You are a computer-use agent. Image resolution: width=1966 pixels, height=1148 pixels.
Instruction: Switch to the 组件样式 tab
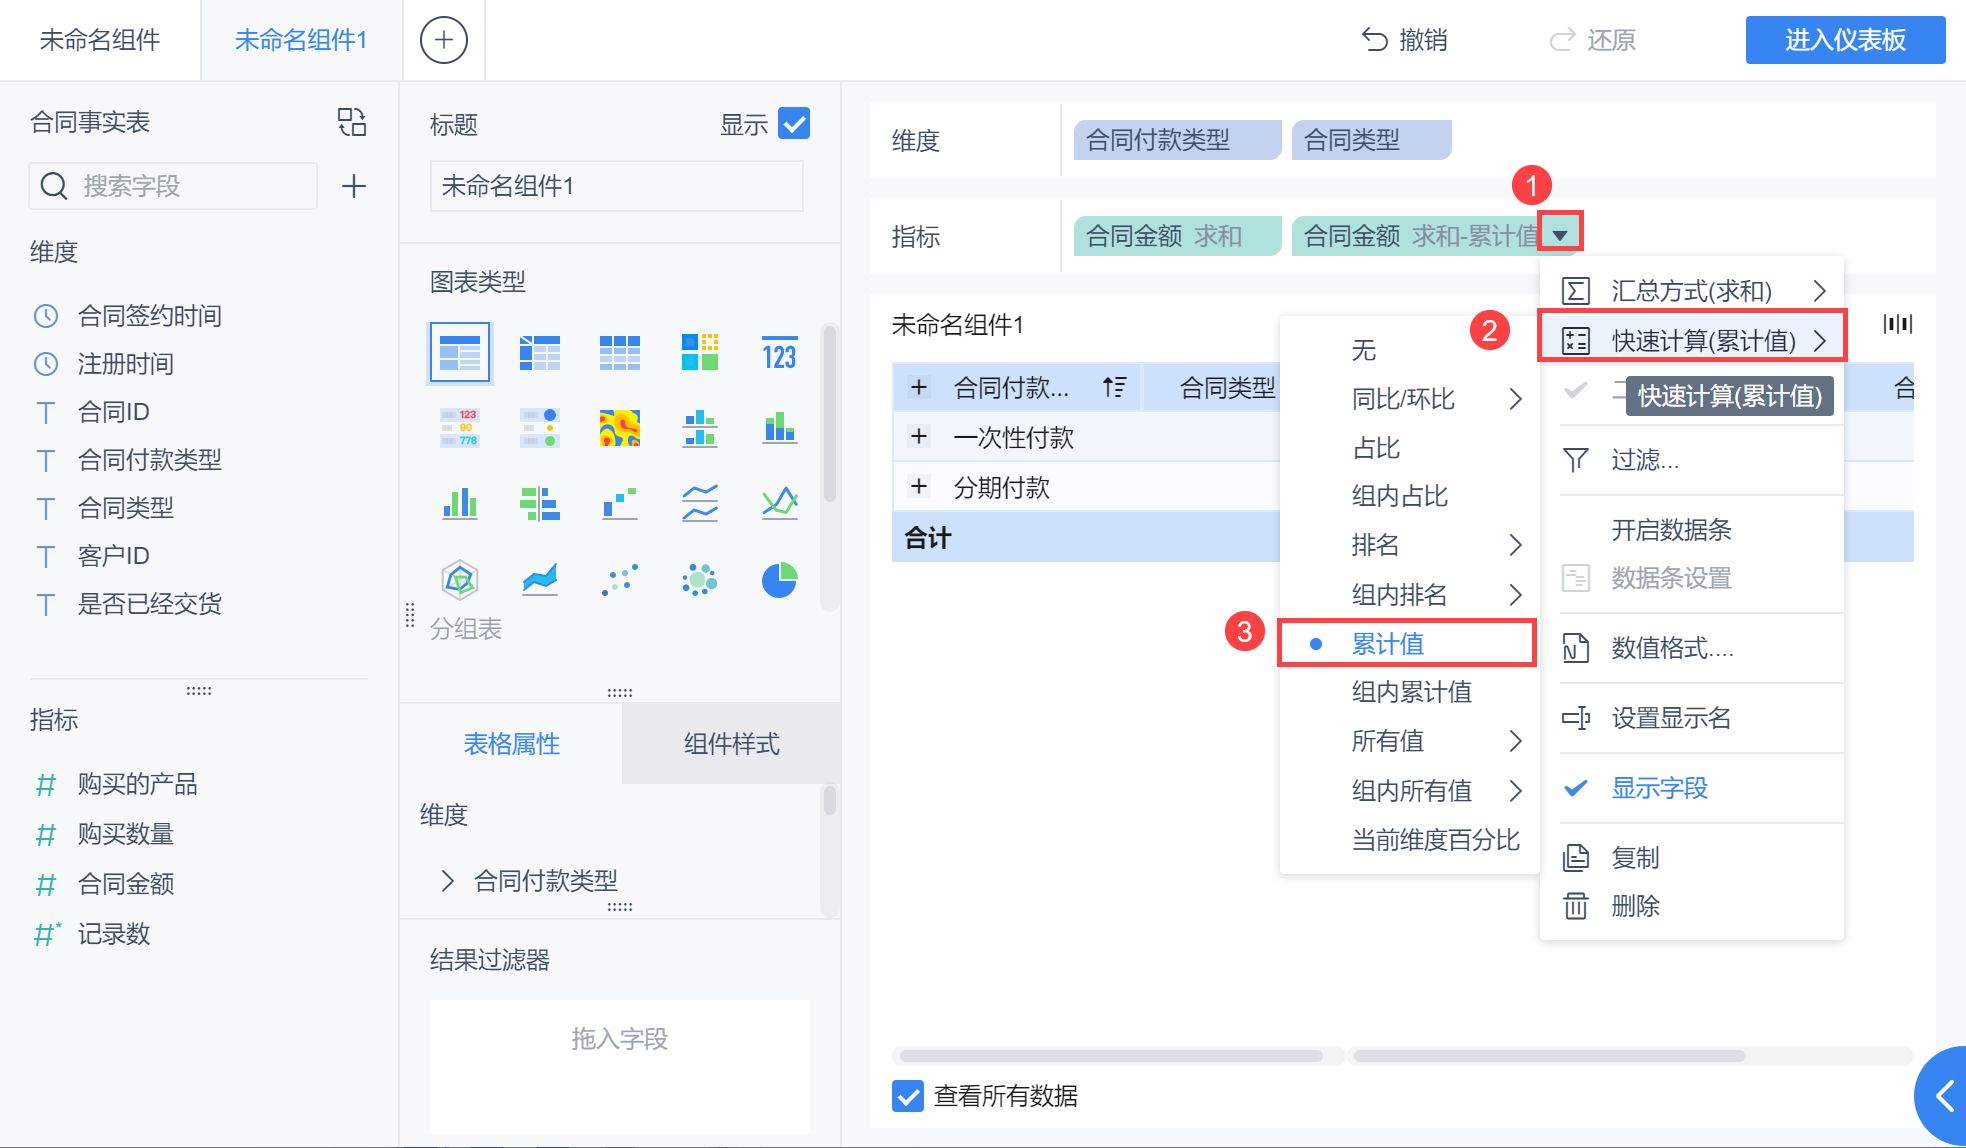coord(731,744)
